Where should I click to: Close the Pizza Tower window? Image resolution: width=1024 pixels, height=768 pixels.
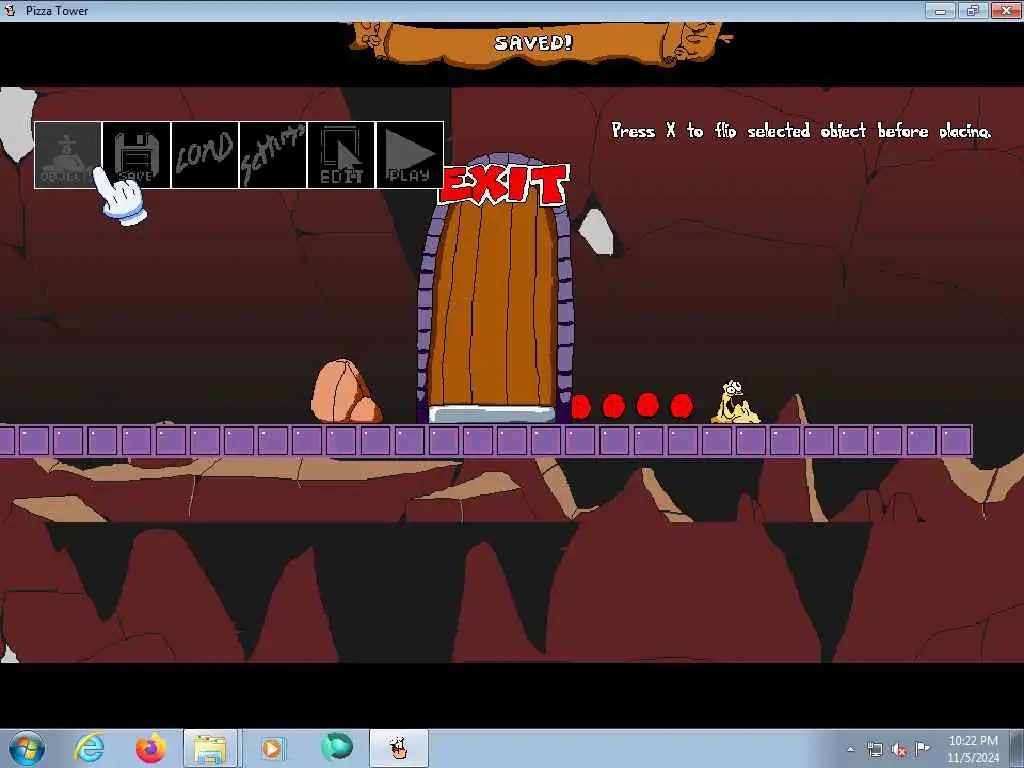pyautogui.click(x=1006, y=10)
